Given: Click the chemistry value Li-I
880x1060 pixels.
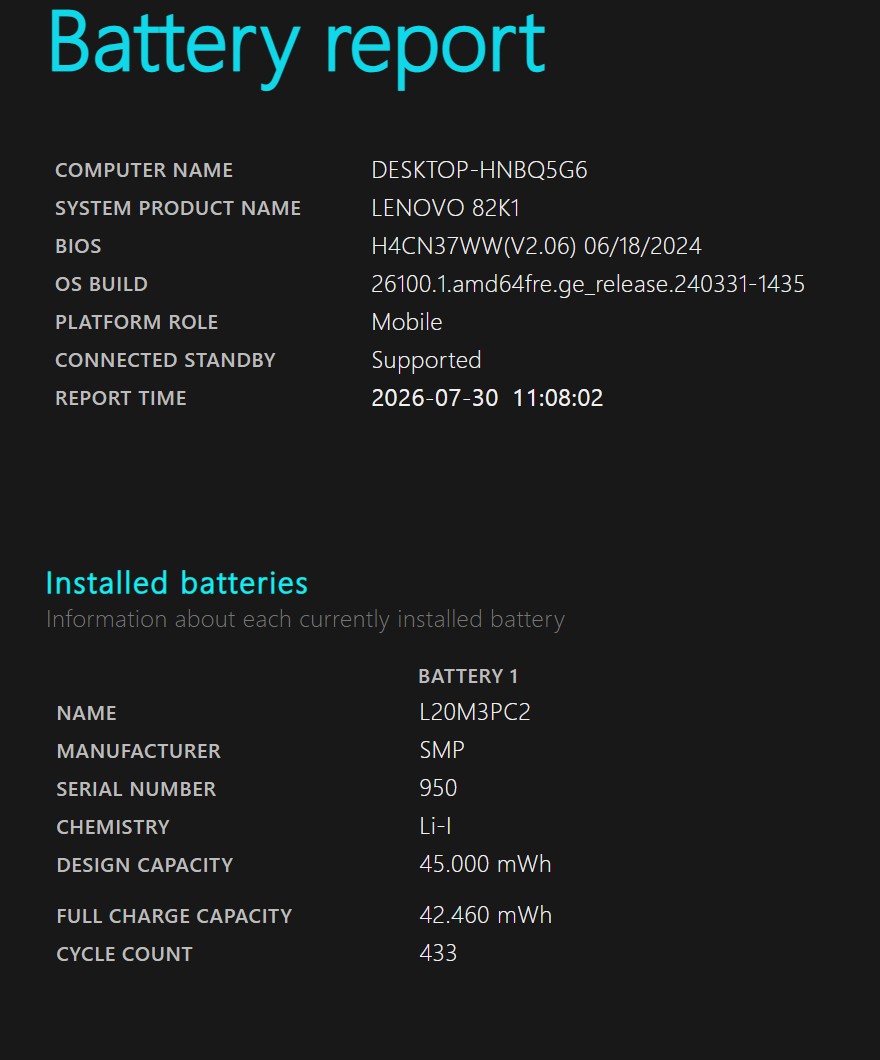Looking at the screenshot, I should [x=435, y=826].
